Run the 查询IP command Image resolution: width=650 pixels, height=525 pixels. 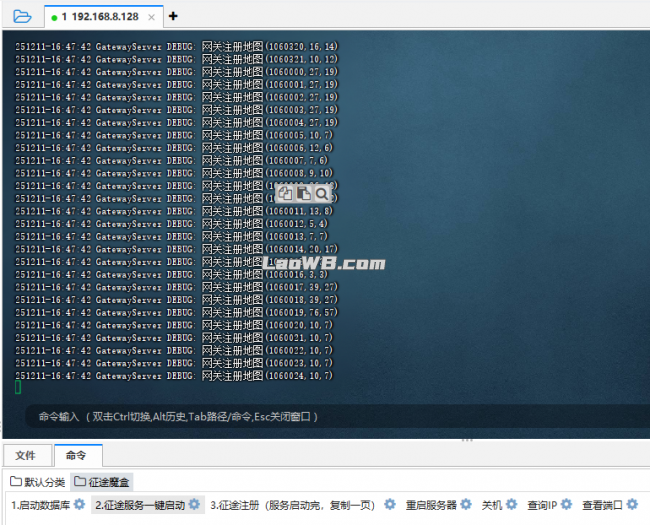coord(541,505)
